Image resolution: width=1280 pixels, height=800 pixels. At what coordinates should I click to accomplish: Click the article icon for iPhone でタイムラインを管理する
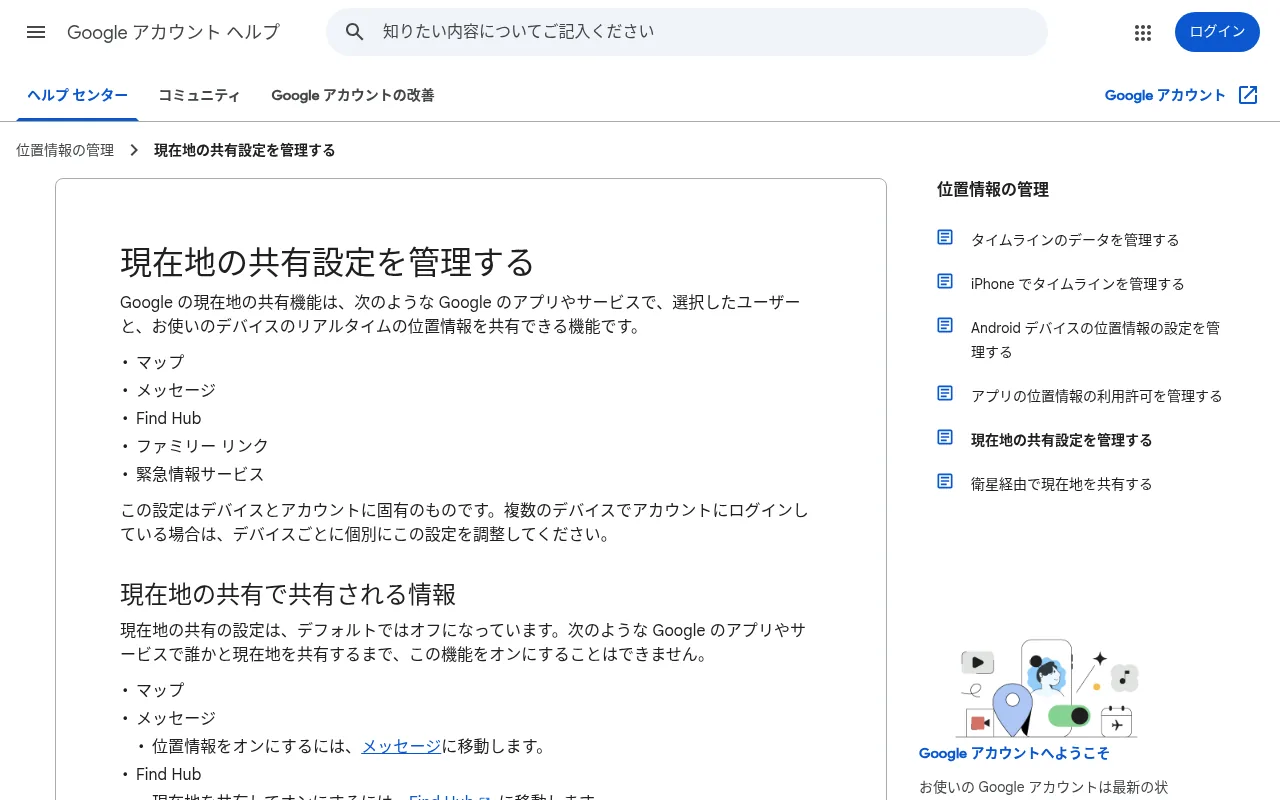click(945, 281)
